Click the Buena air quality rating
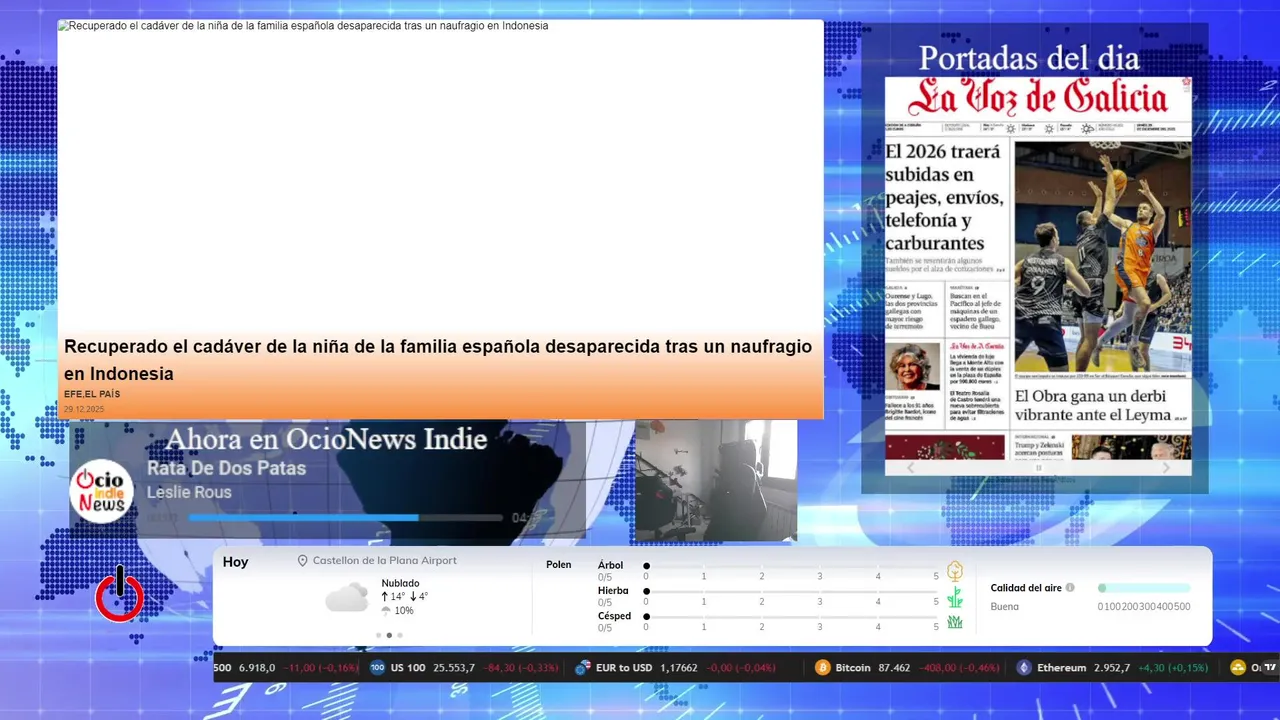This screenshot has height=720, width=1280. click(1005, 607)
